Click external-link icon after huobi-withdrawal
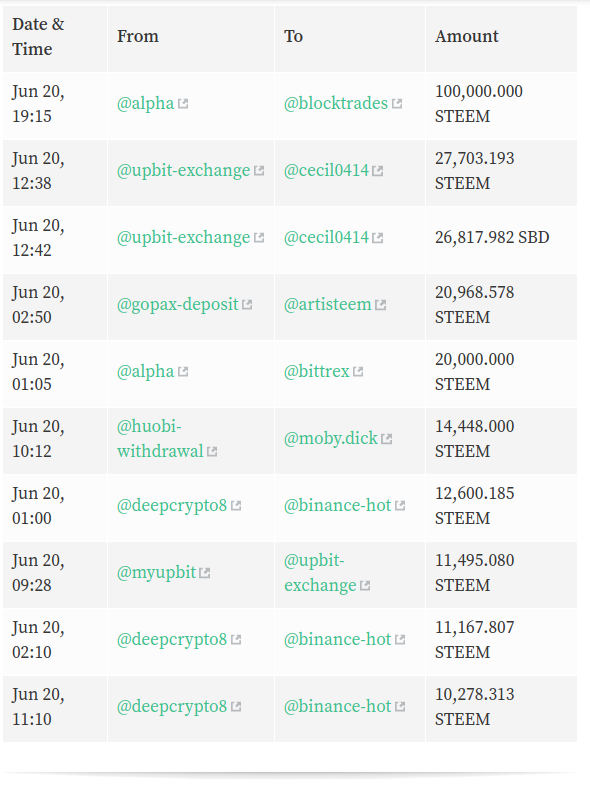590x790 pixels. [212, 451]
